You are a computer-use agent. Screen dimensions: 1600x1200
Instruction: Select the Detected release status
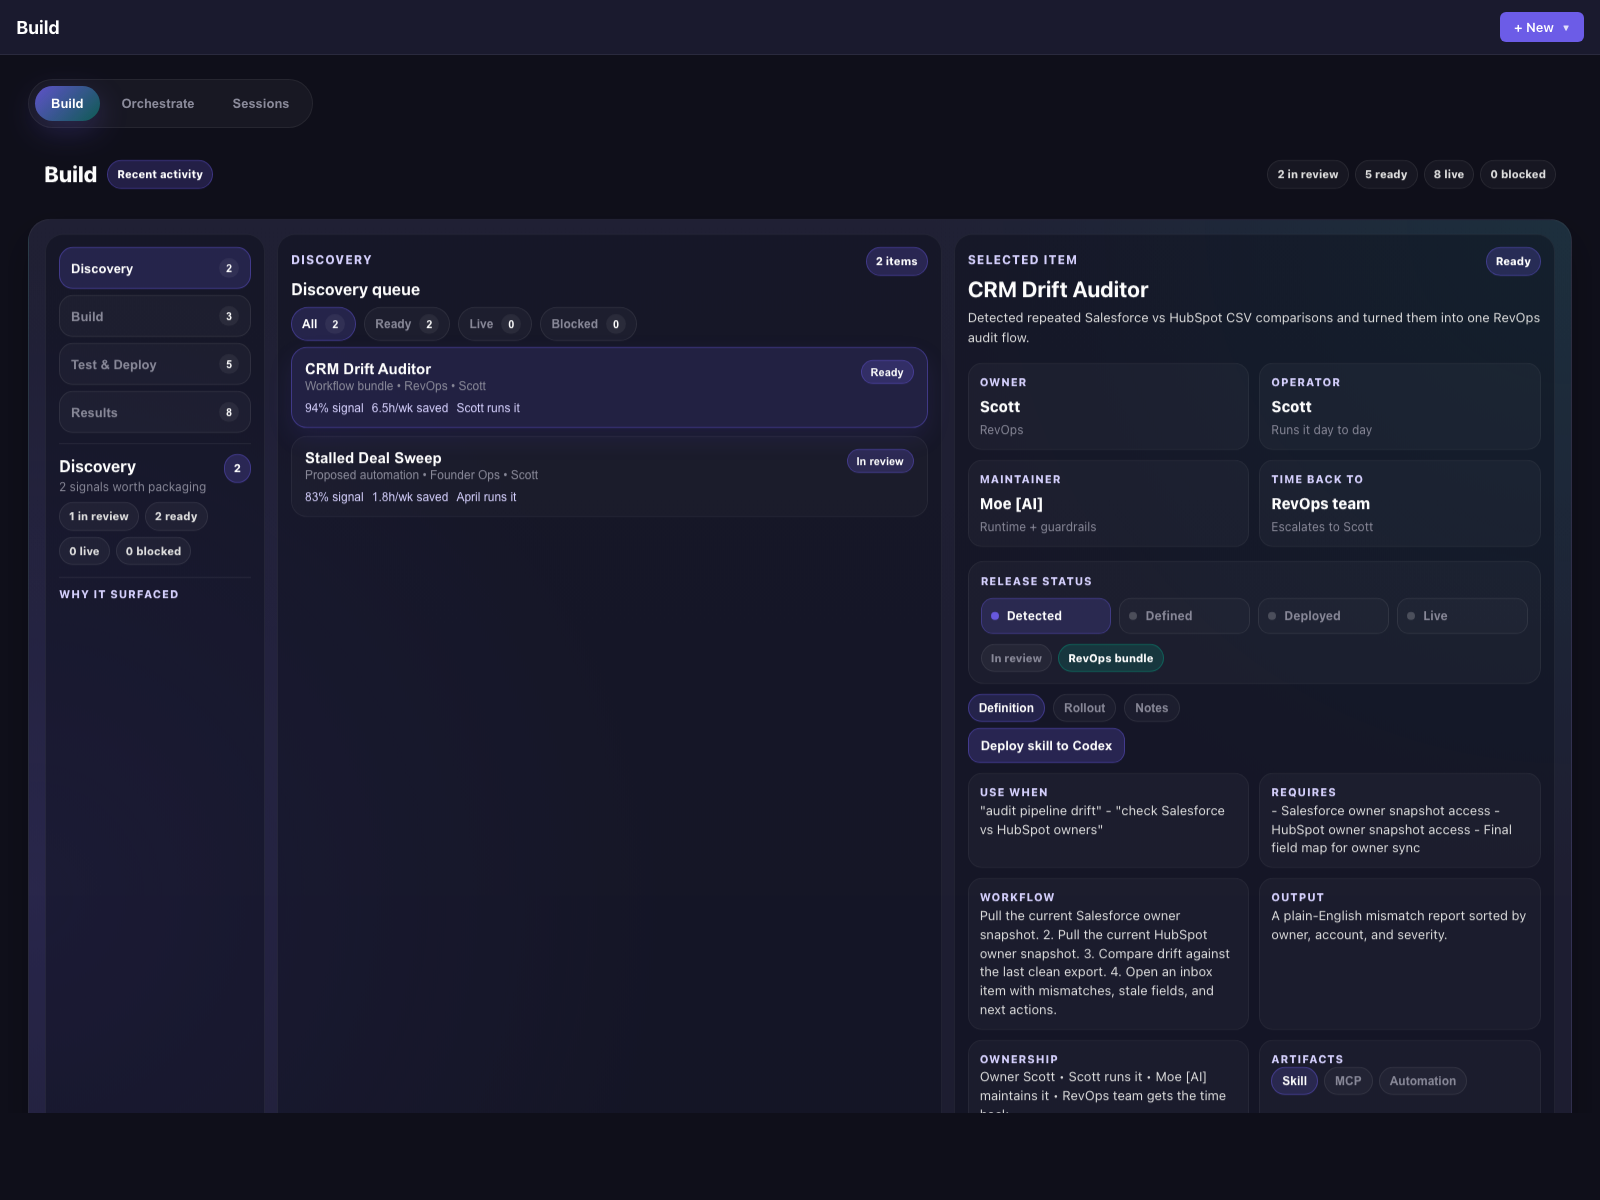tap(1045, 616)
